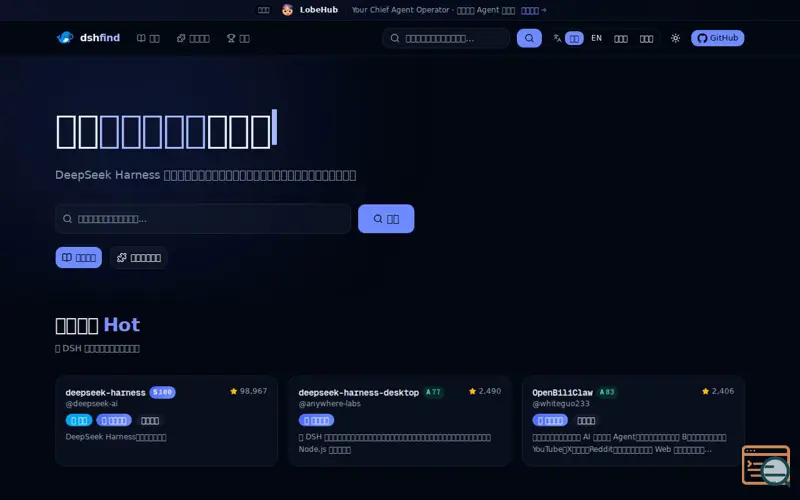This screenshot has width=800, height=500.
Task: Follow the banner link with arrow
Action: pos(533,10)
